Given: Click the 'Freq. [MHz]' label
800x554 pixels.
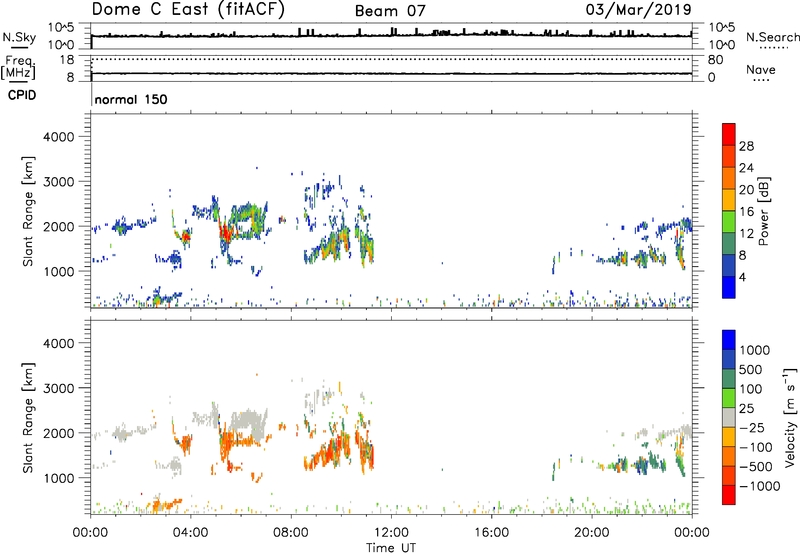Looking at the screenshot, I should (18, 67).
